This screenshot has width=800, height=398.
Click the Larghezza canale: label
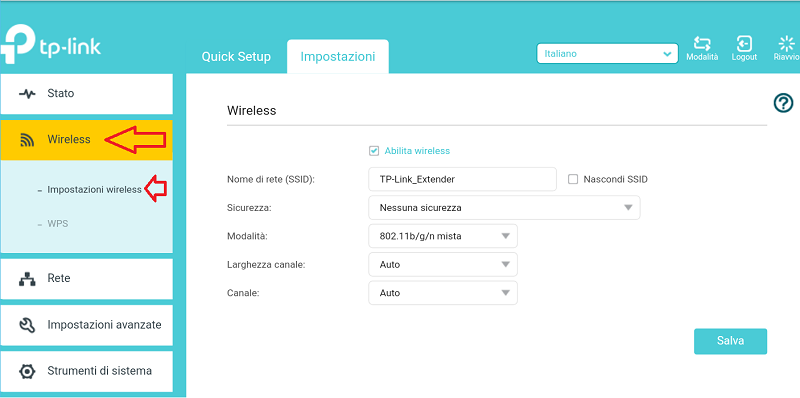tap(266, 265)
